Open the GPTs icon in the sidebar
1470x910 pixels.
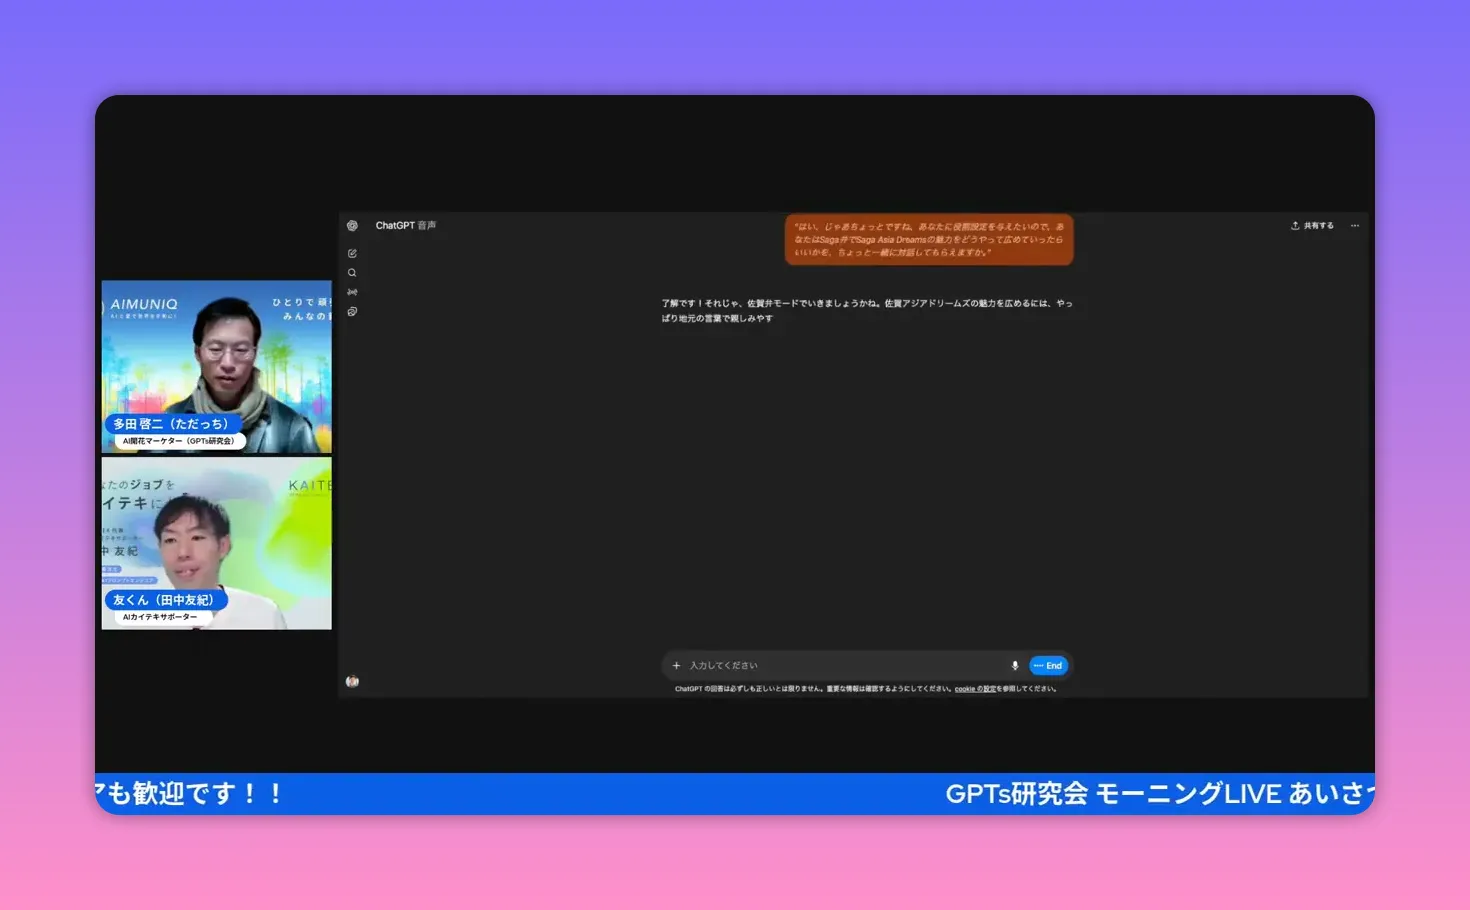click(352, 311)
